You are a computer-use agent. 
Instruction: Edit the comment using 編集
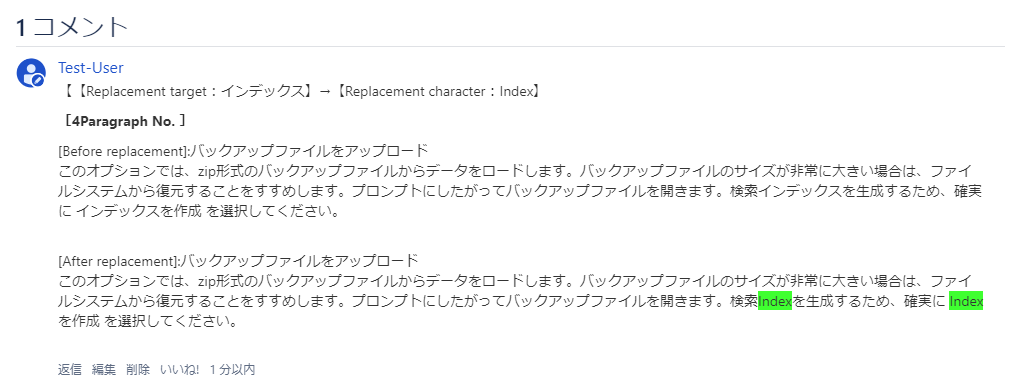104,369
